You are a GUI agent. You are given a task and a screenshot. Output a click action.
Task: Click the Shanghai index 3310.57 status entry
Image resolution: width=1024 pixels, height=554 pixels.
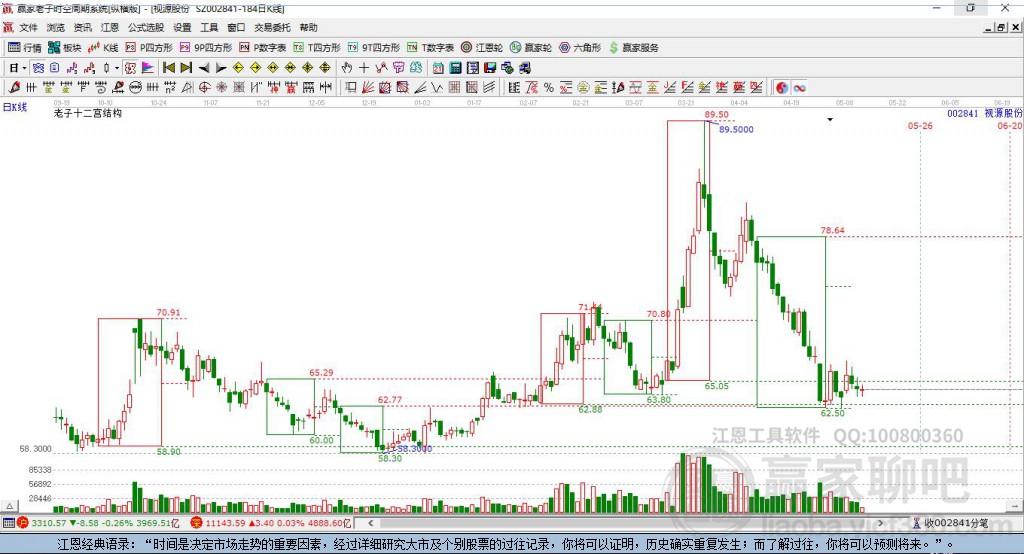point(98,523)
